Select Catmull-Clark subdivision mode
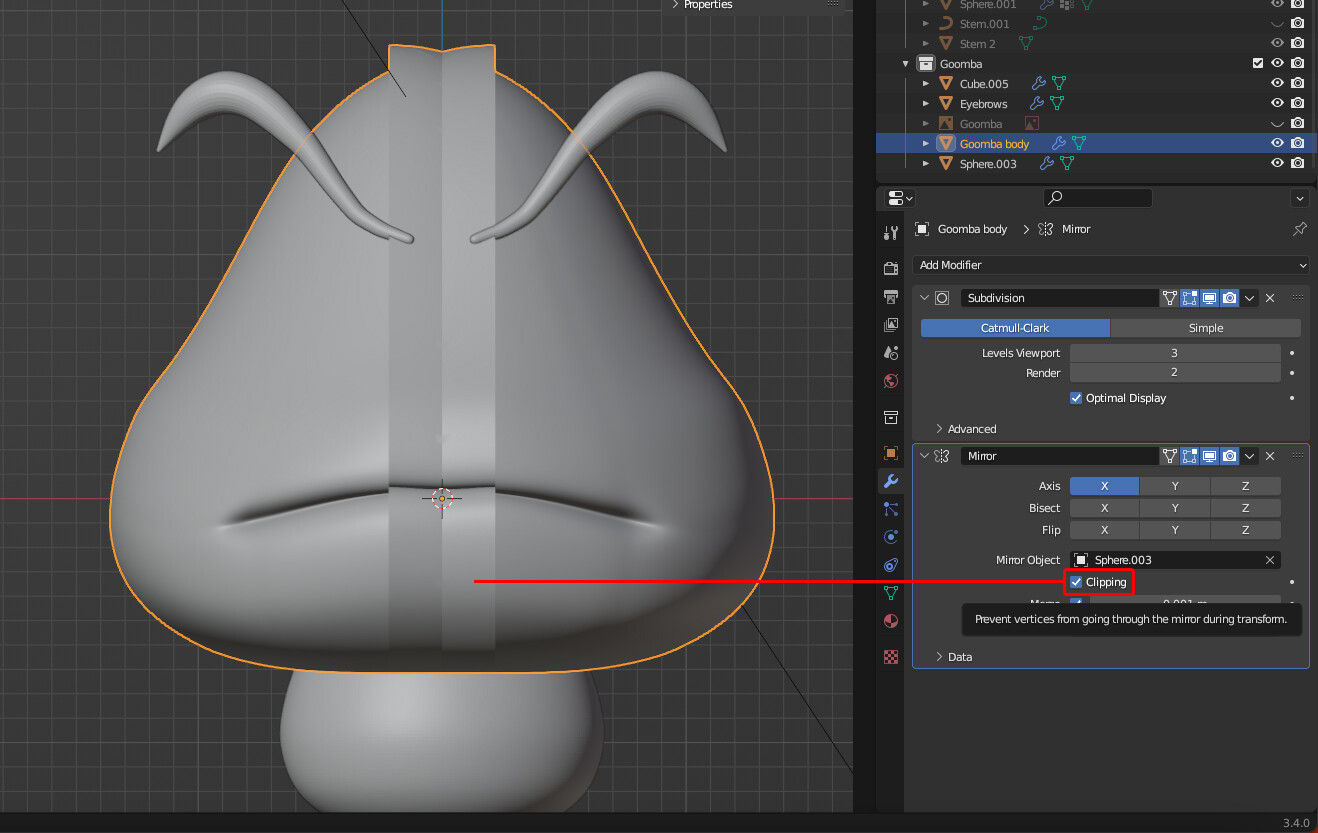This screenshot has height=833, width=1318. (1016, 327)
